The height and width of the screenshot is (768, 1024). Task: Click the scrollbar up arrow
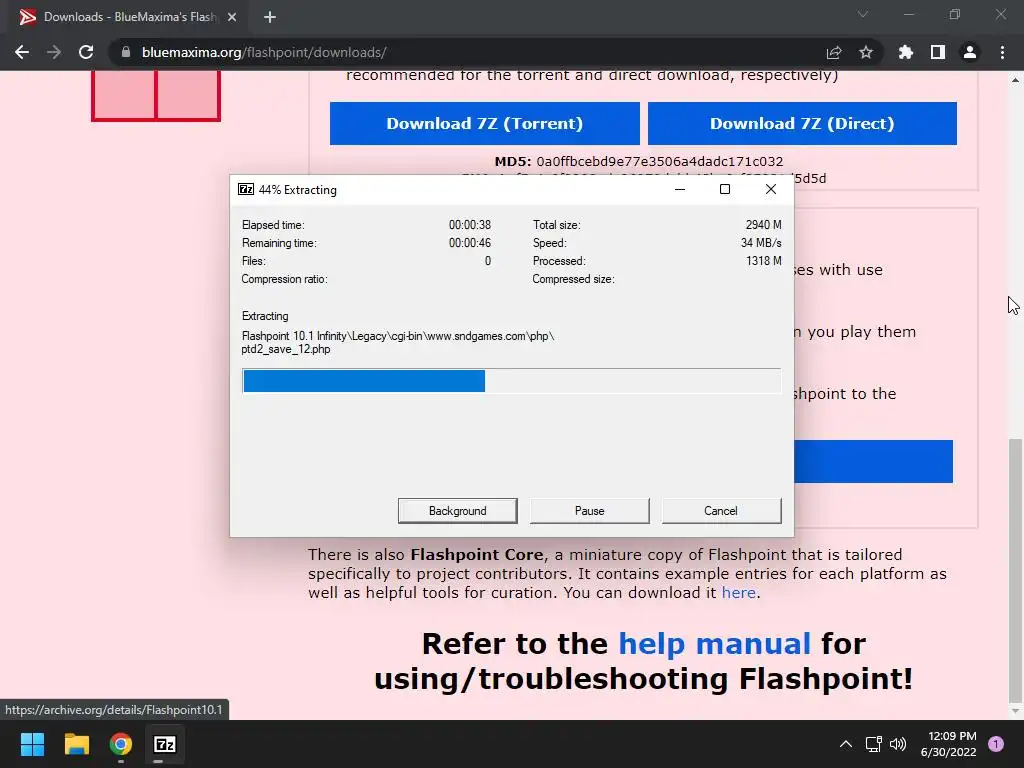(x=1015, y=80)
